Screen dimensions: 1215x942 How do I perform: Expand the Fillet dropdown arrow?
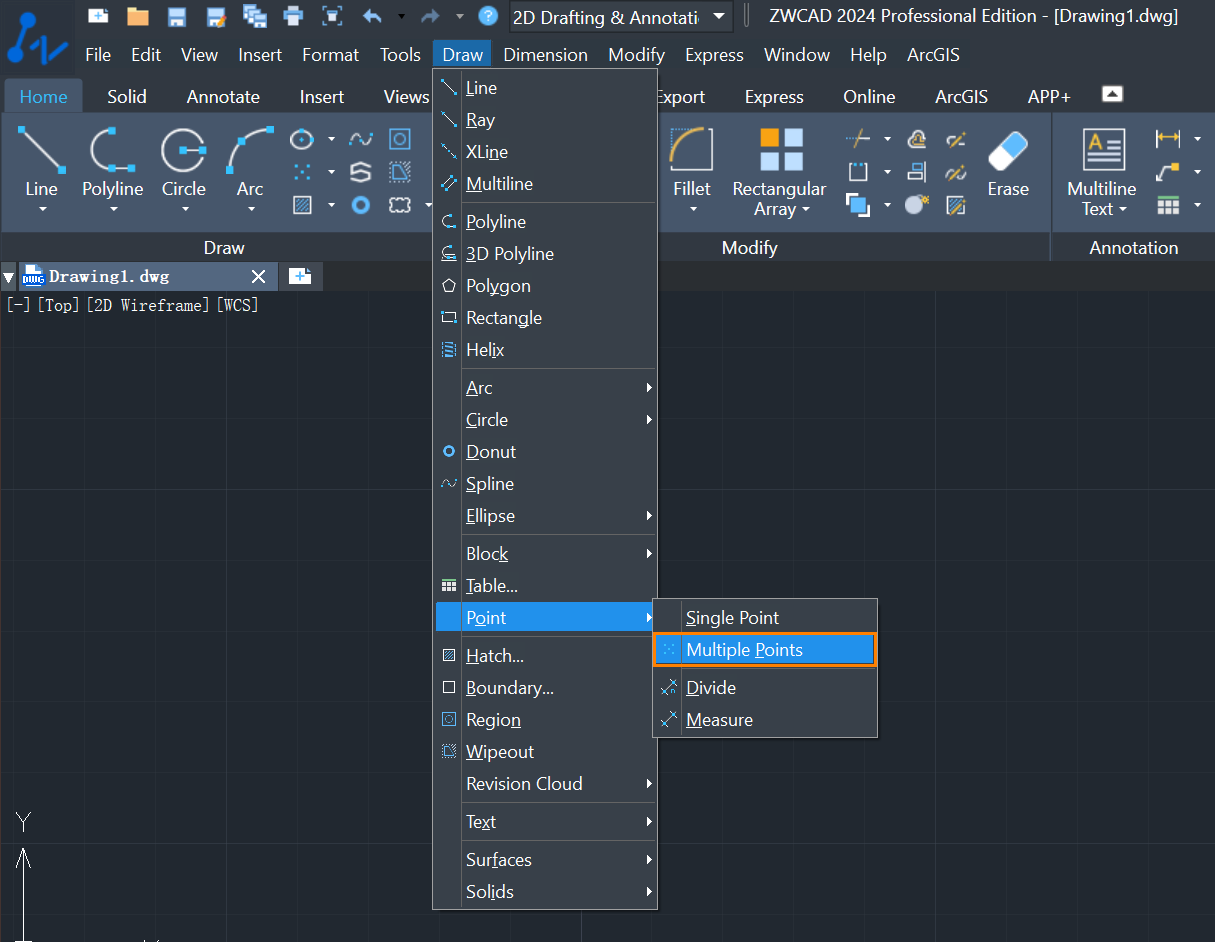point(692,210)
